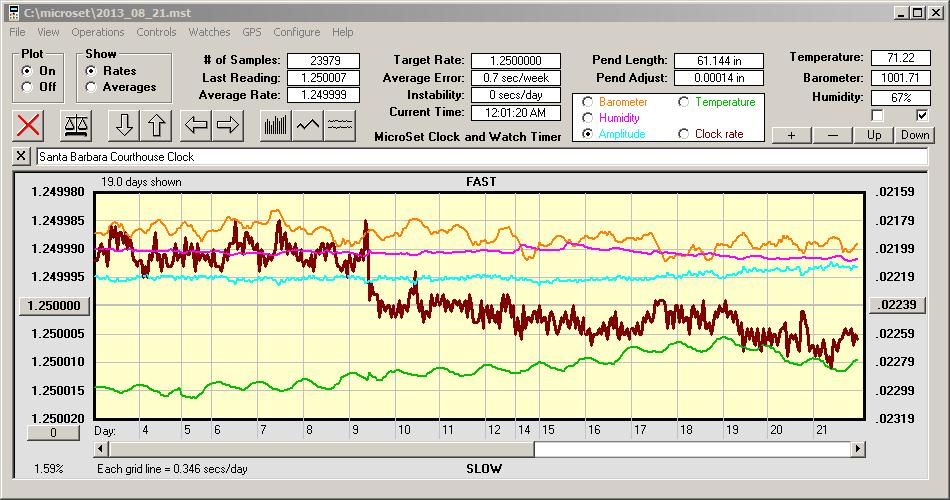
Task: Click the Down button
Action: point(915,135)
